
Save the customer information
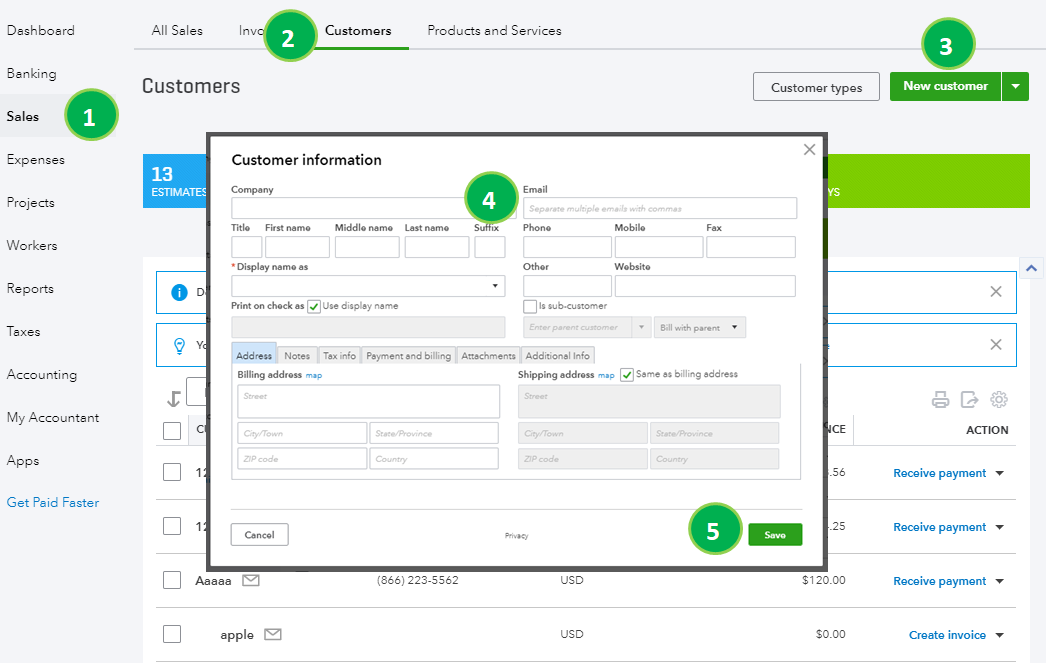[x=775, y=535]
